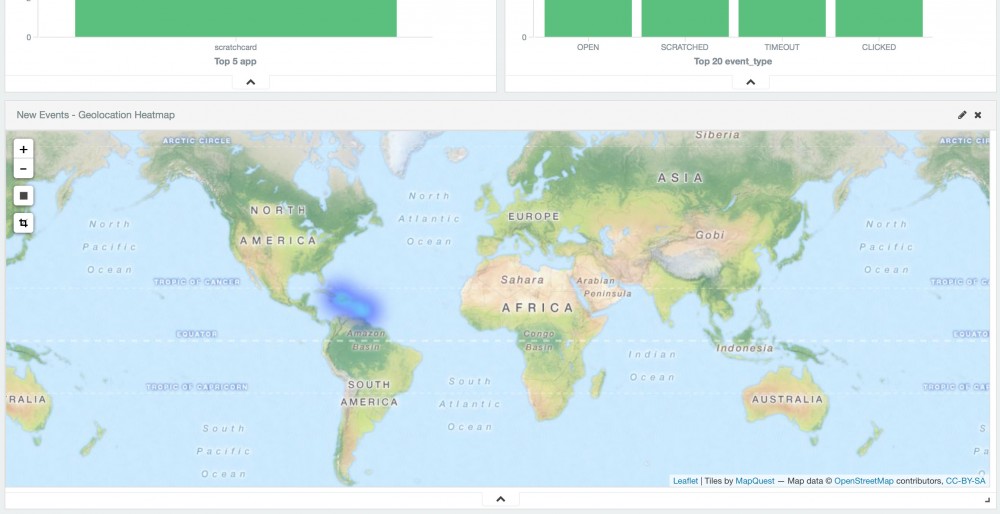This screenshot has height=514, width=1000.
Task: Select the OPEN event type bar
Action: point(588,18)
